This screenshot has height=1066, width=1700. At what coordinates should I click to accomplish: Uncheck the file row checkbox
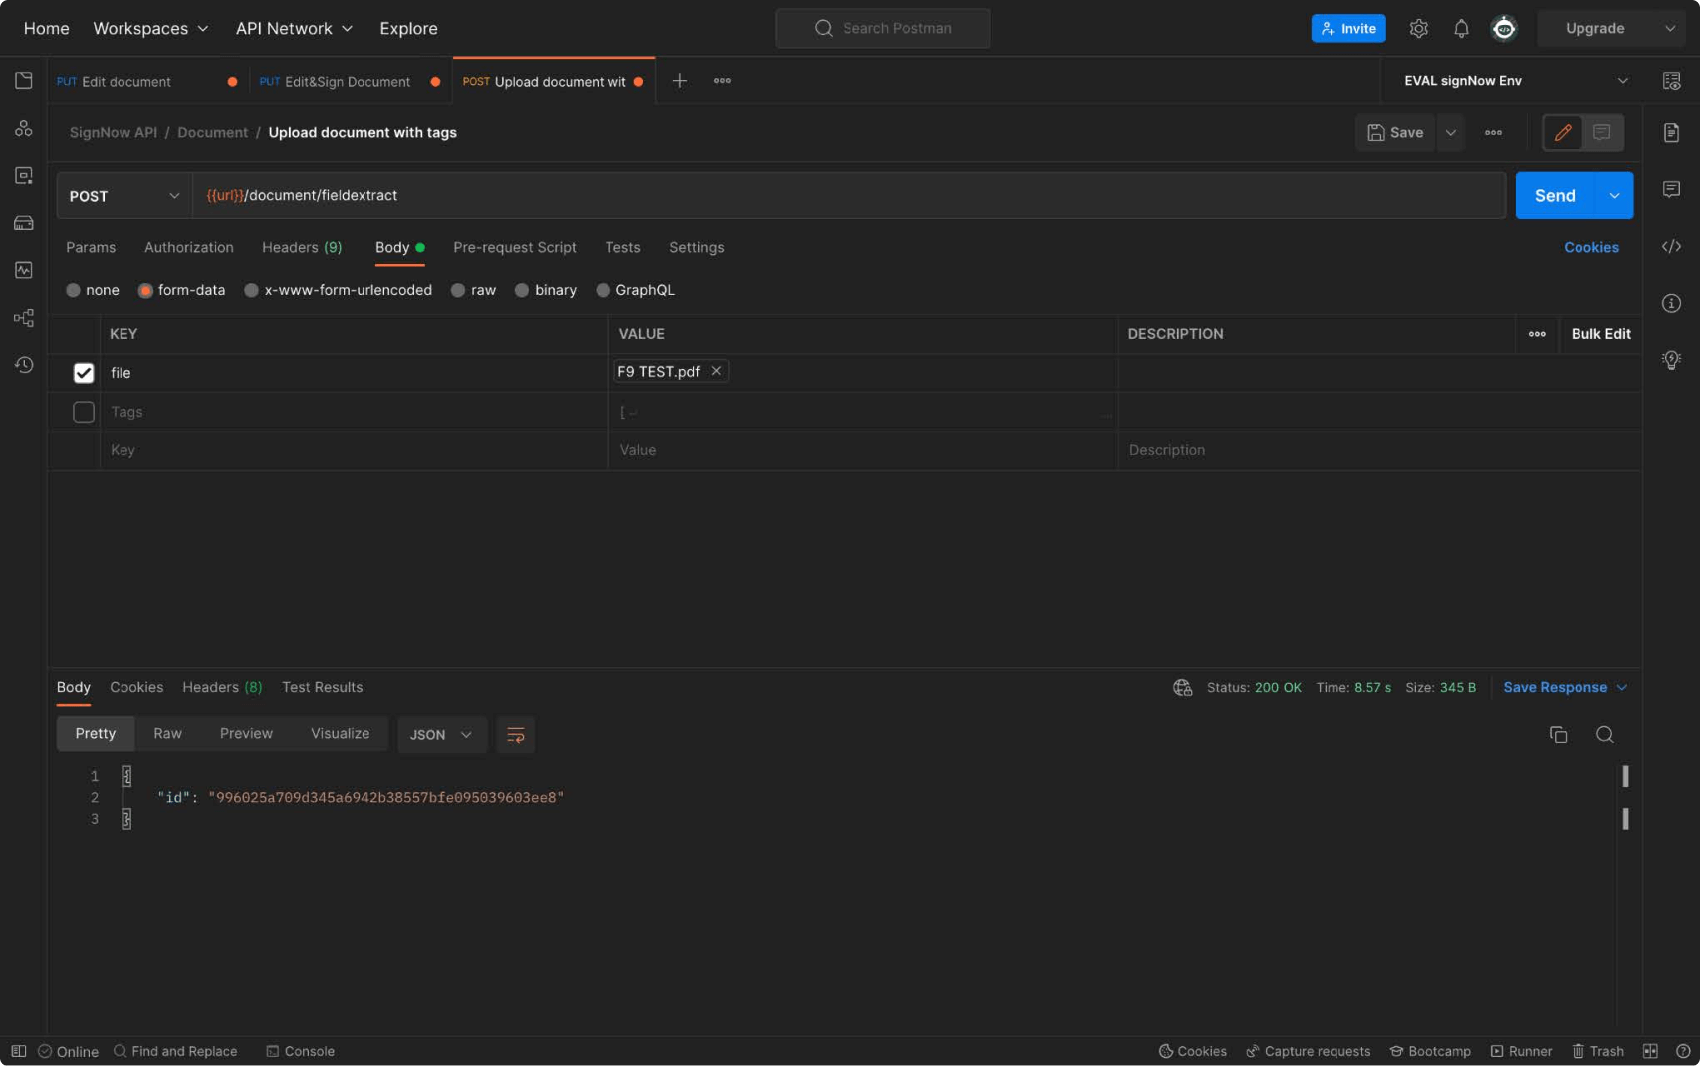tap(84, 373)
